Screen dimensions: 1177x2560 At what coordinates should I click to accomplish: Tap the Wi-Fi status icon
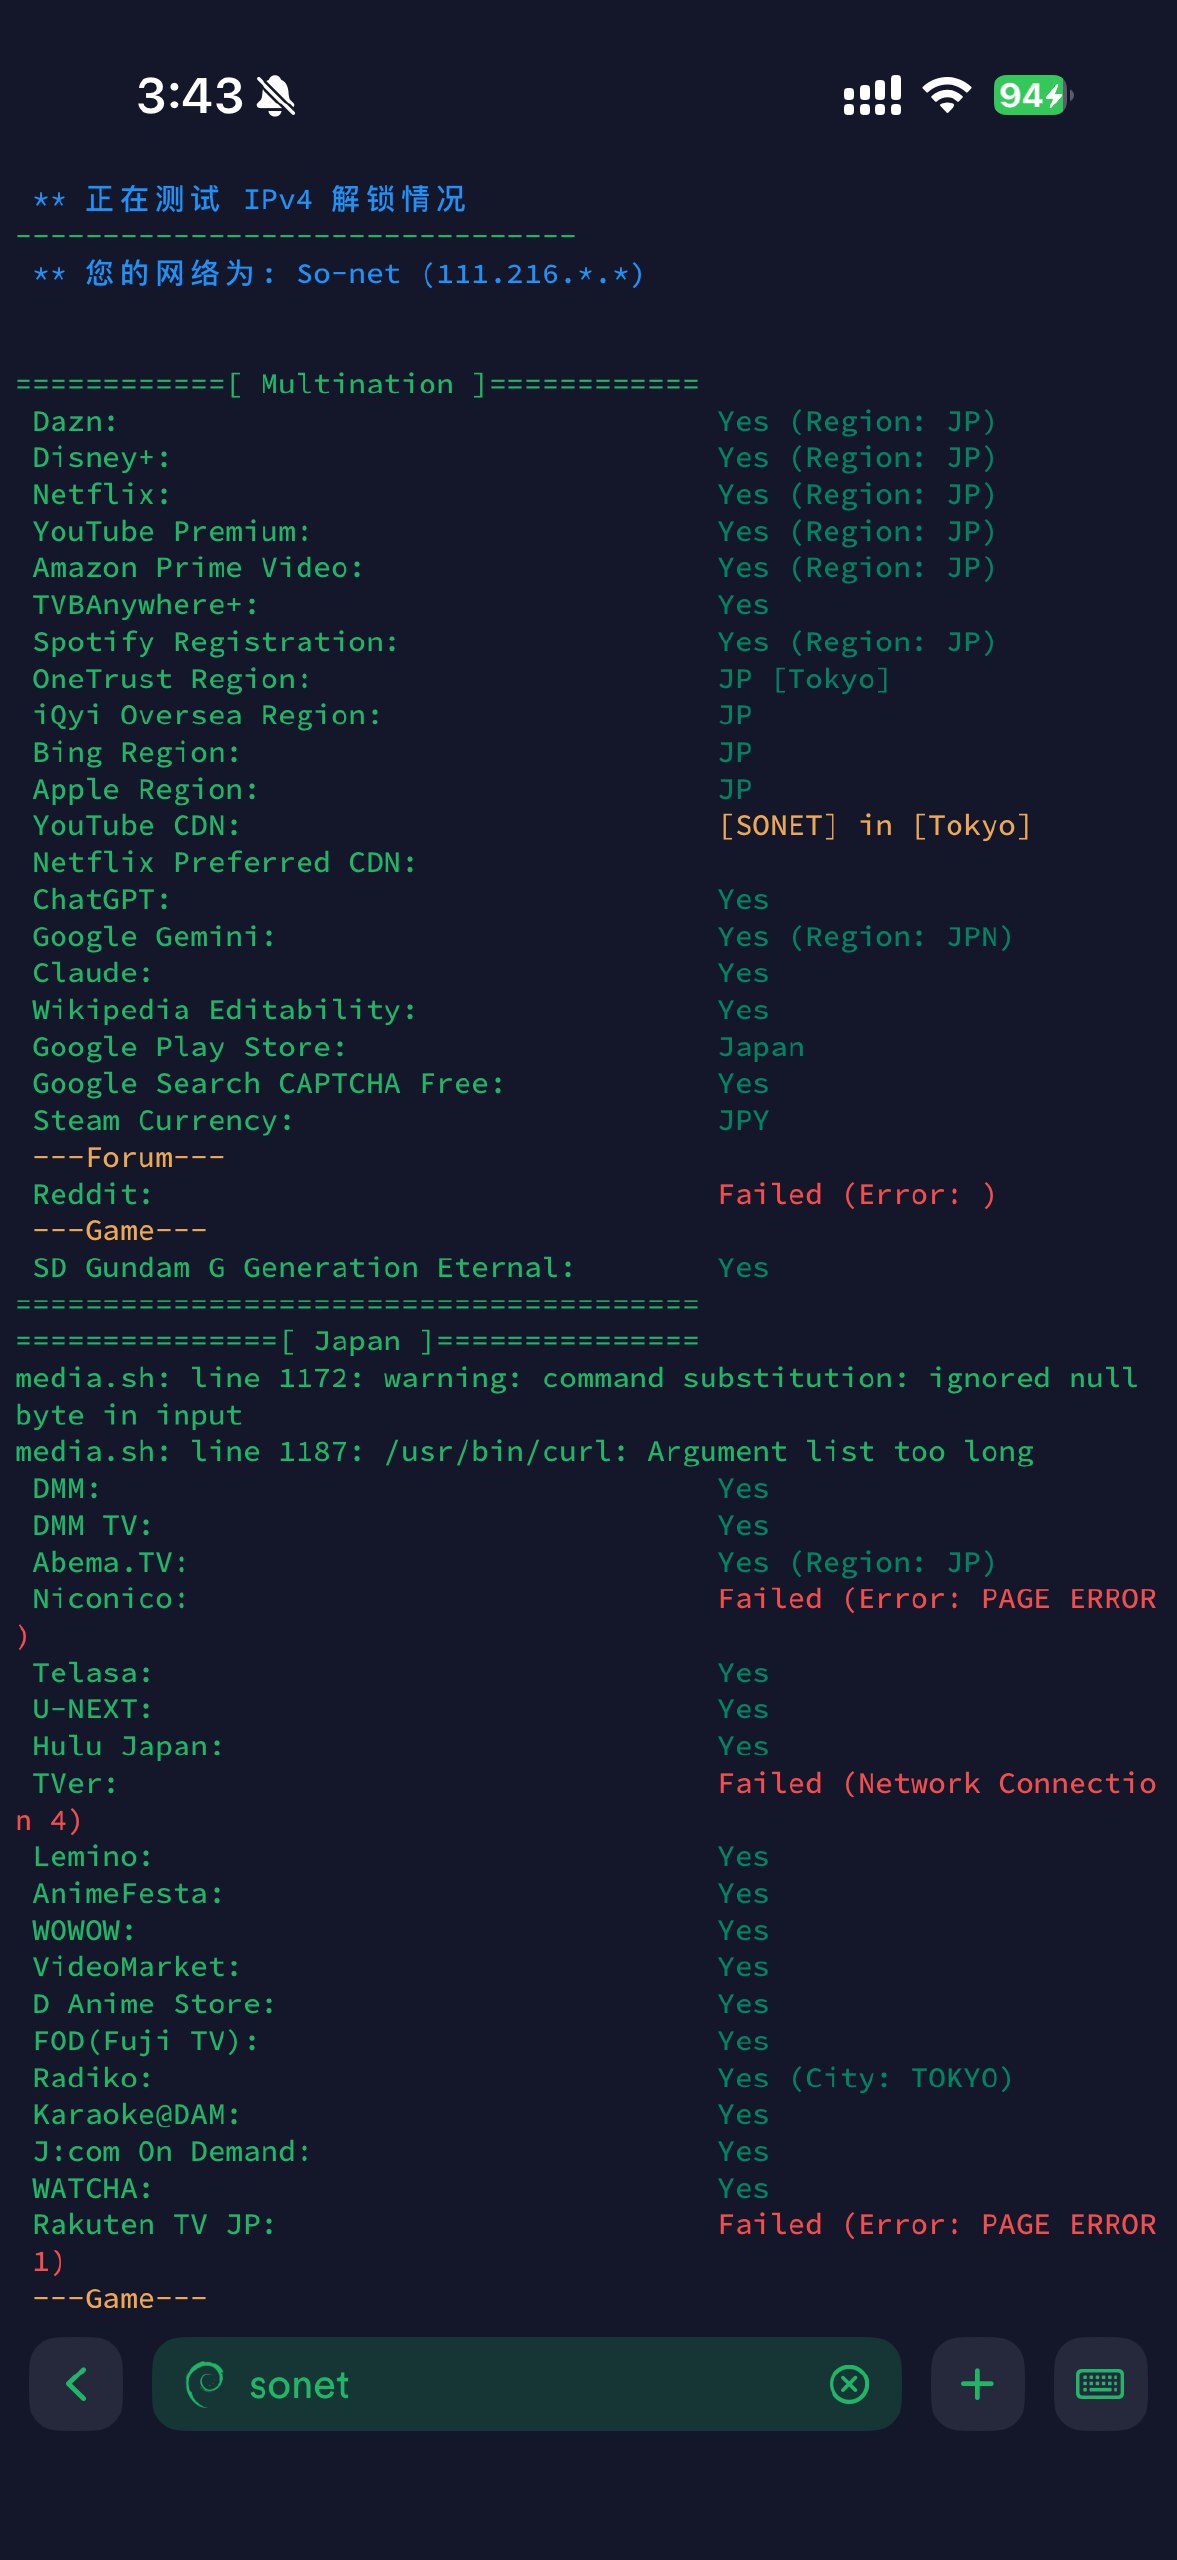946,95
